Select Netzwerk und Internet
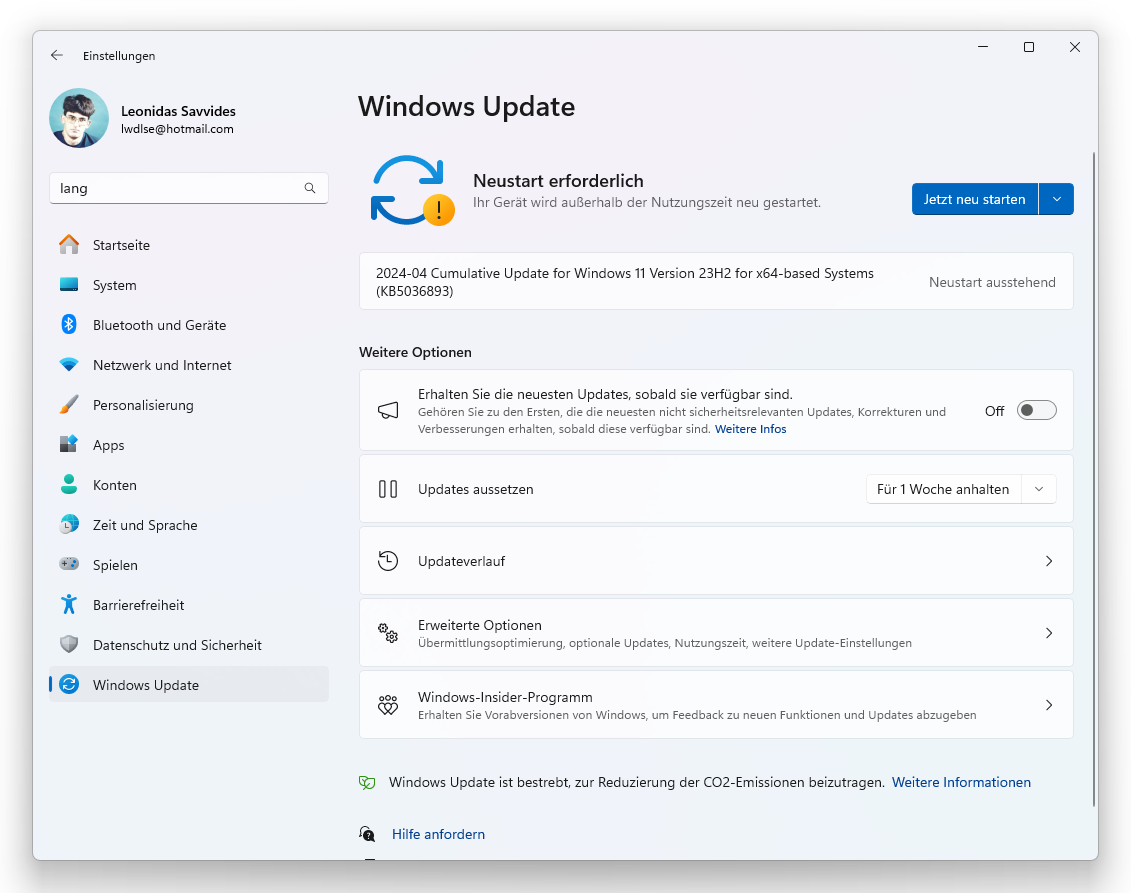 [x=189, y=365]
